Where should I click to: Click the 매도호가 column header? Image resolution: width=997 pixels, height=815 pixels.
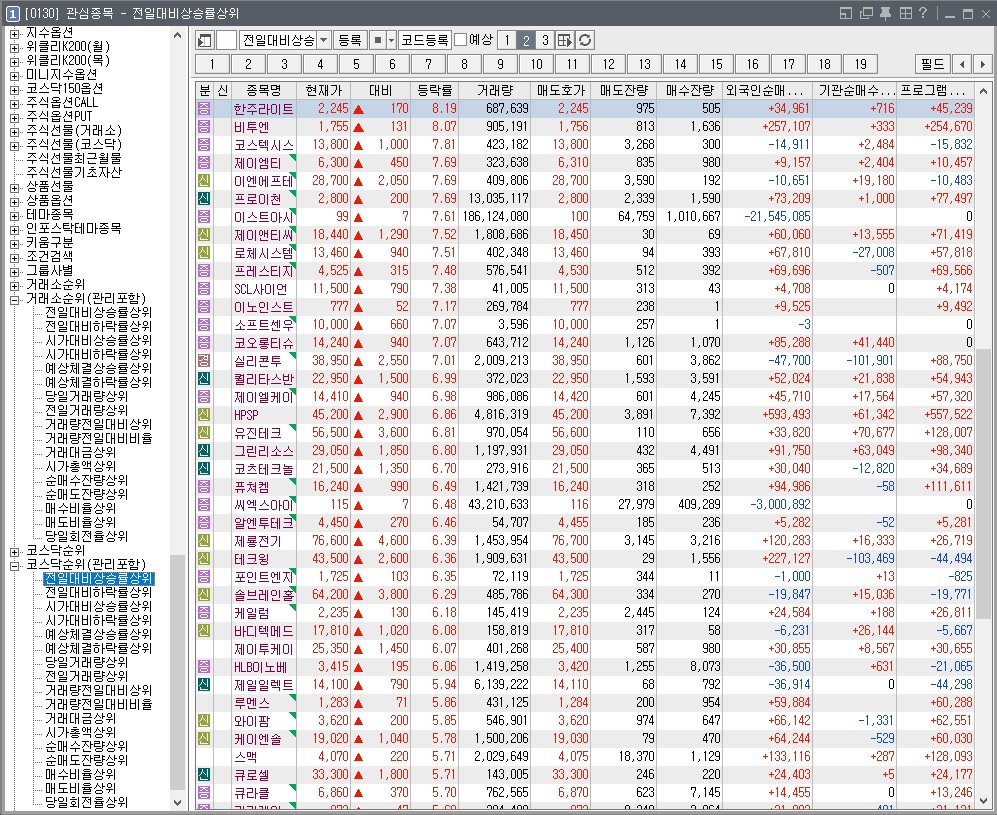(x=561, y=91)
